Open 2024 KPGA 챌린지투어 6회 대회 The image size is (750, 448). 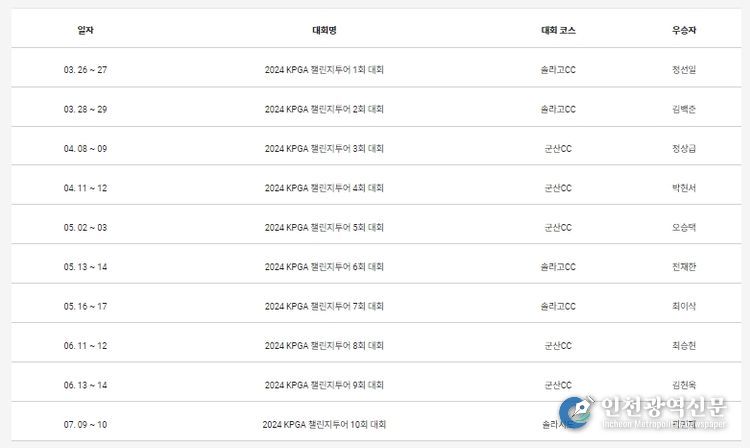pyautogui.click(x=324, y=267)
